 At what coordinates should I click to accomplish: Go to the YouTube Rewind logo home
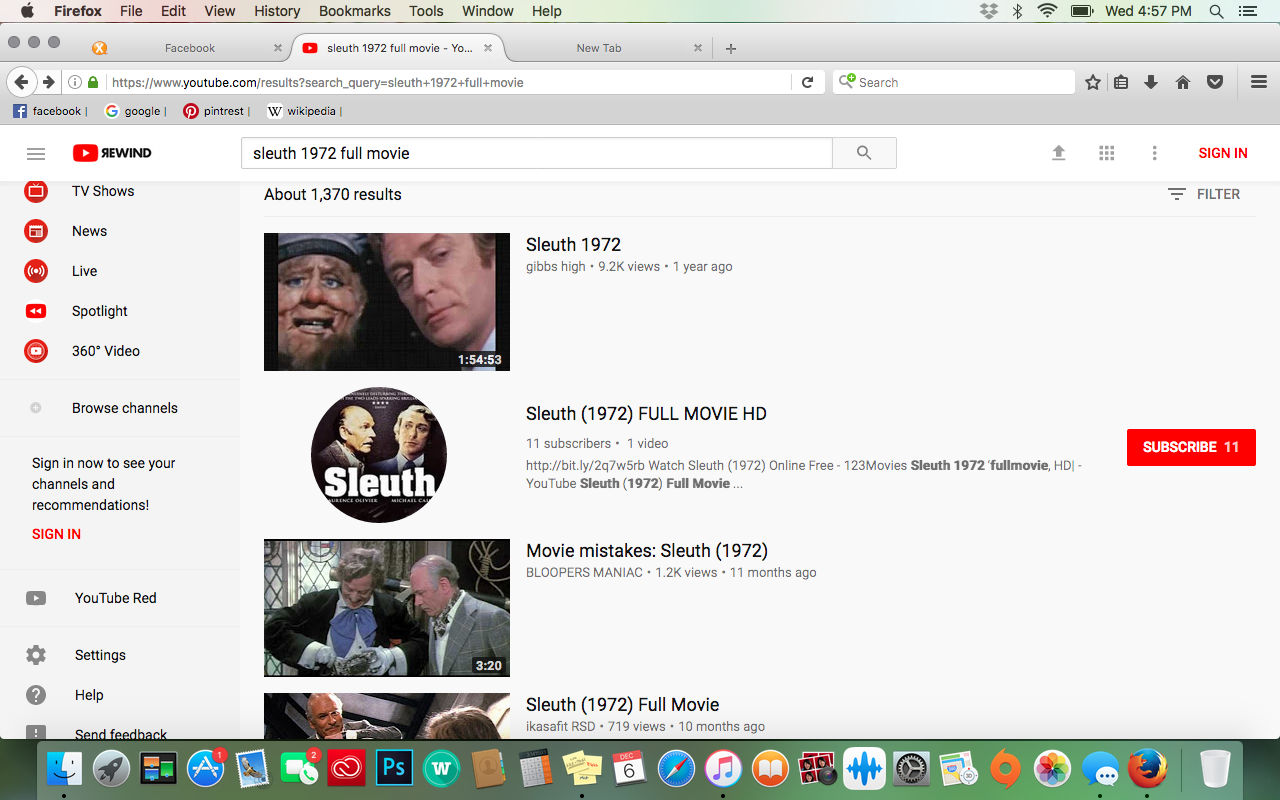[x=112, y=153]
